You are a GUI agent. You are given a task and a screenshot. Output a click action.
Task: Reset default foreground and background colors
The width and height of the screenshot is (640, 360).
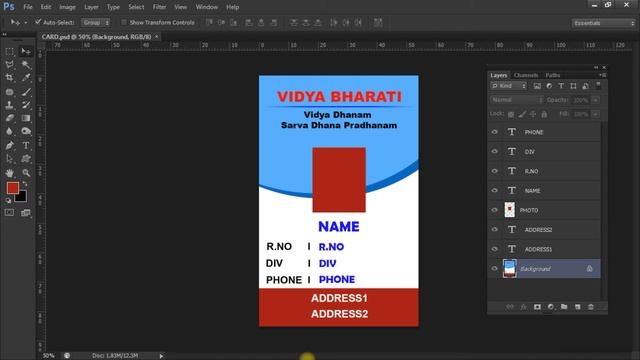[8, 200]
